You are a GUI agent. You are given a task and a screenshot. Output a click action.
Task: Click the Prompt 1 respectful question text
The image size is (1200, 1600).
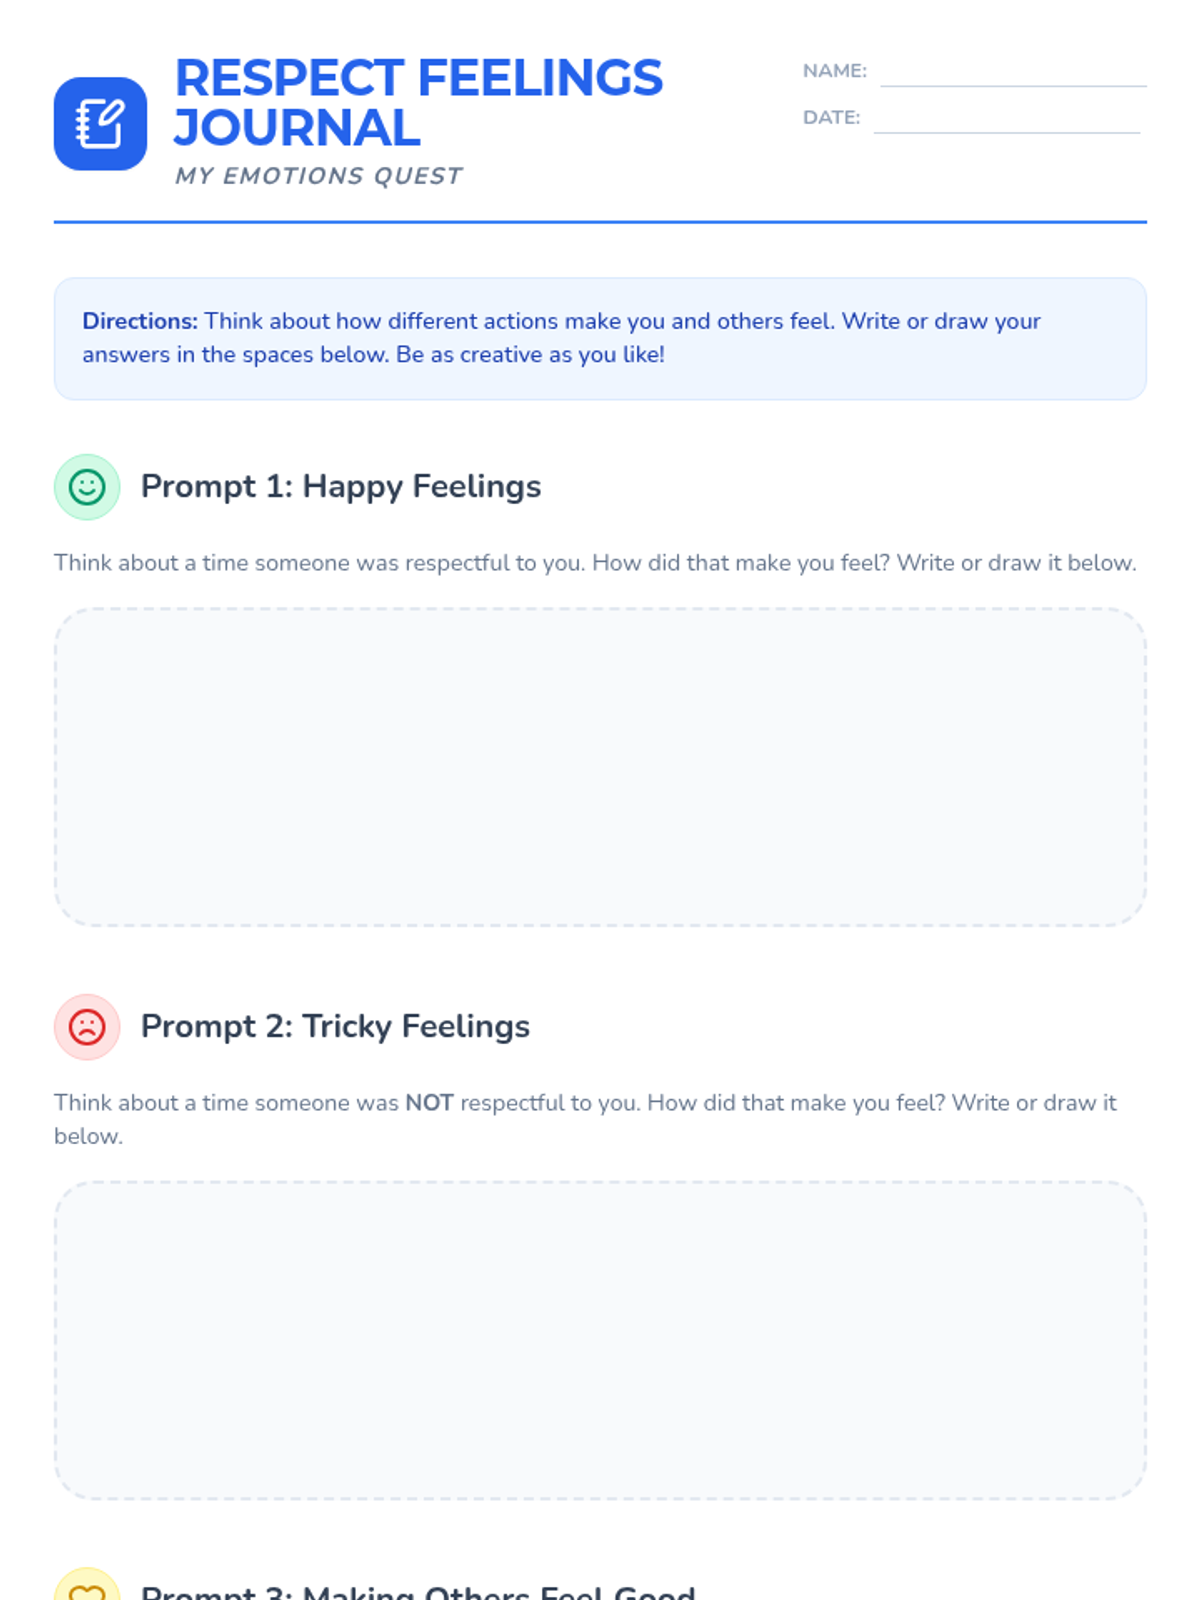(x=594, y=563)
